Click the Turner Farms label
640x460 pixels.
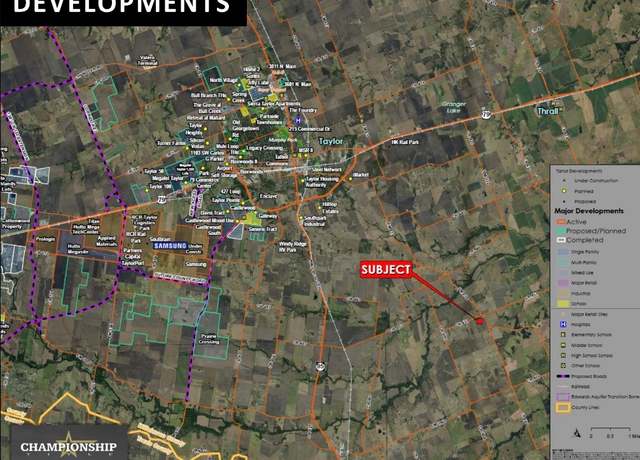[171, 143]
